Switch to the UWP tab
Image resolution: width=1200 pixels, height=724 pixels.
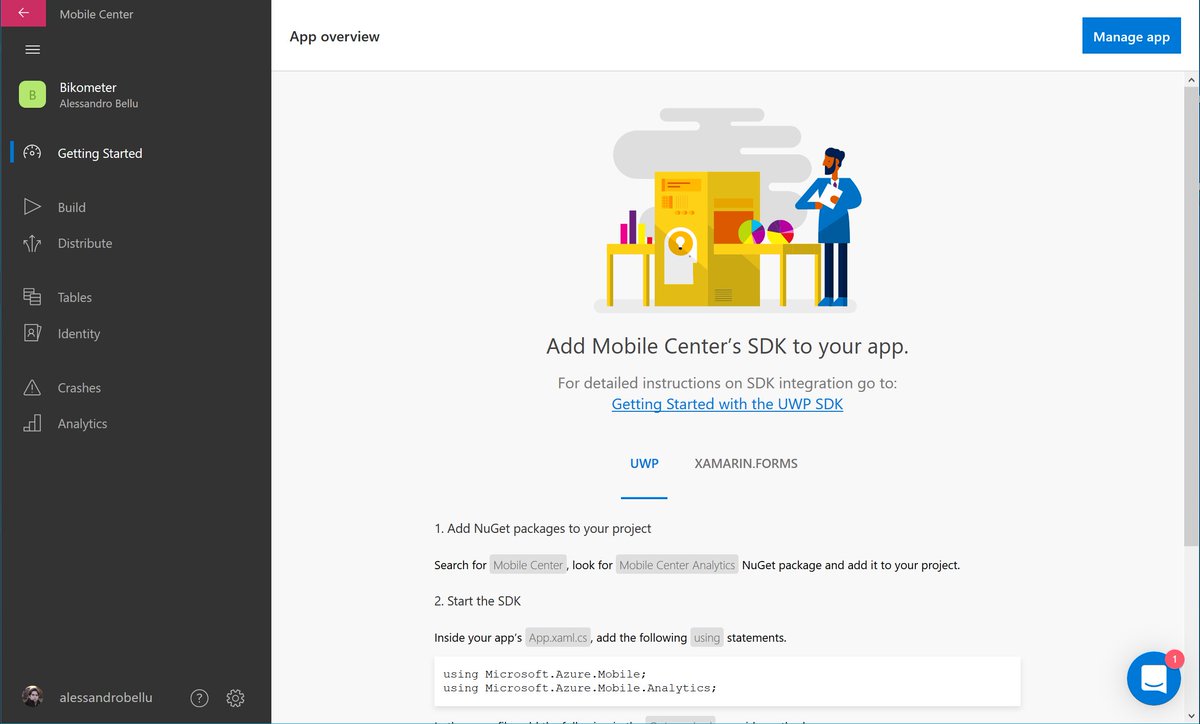click(x=644, y=464)
